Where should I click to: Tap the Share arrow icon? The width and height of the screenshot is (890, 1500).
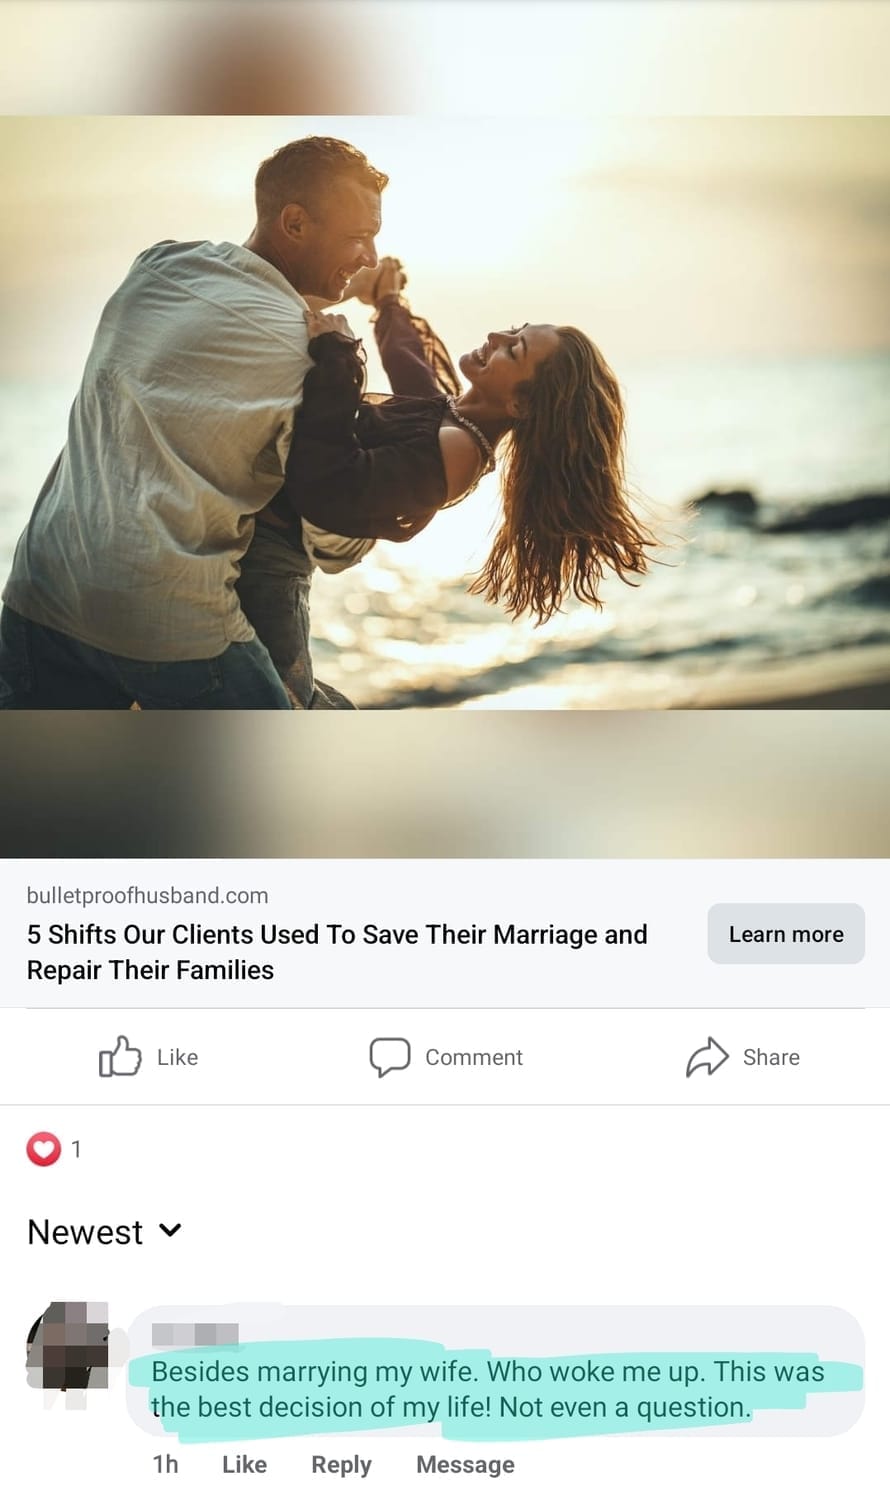[707, 1057]
